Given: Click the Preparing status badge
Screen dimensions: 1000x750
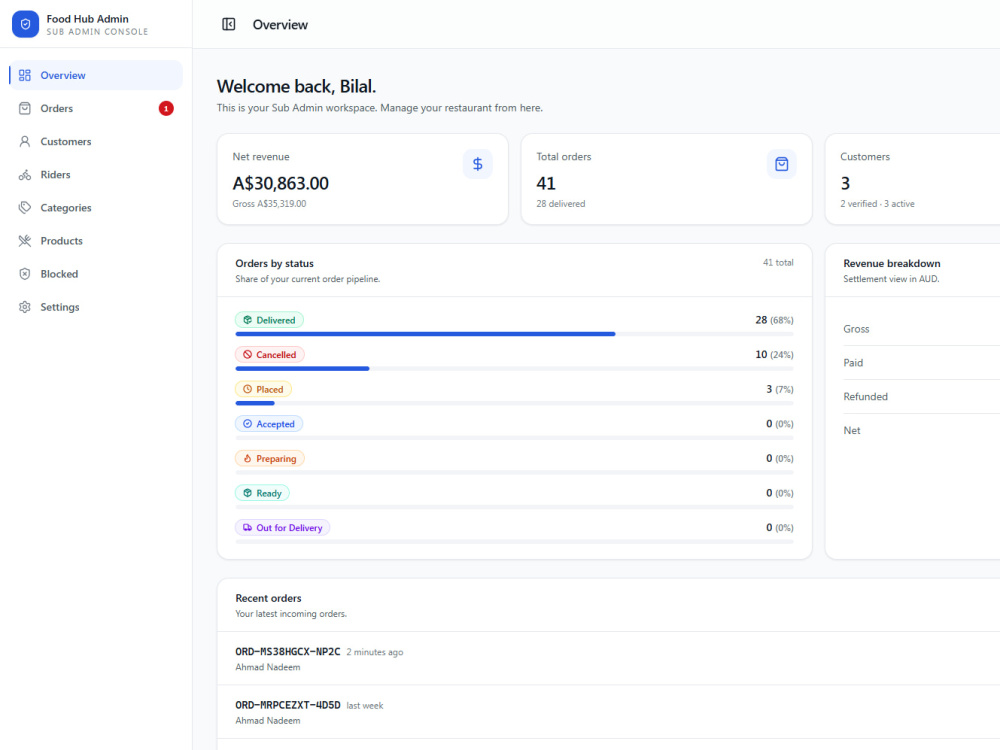Looking at the screenshot, I should tap(270, 459).
